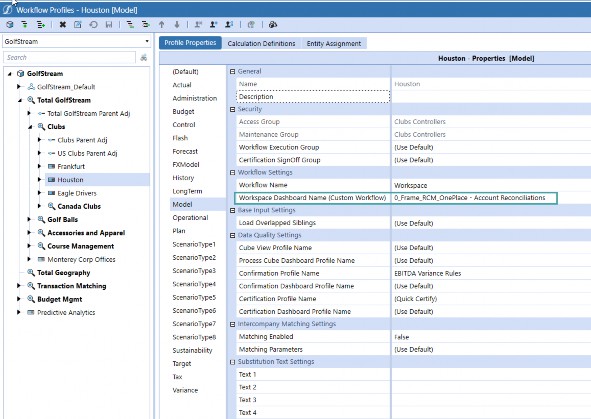Switch to the Calculation Definitions tab
This screenshot has width=591, height=419.
coord(261,43)
